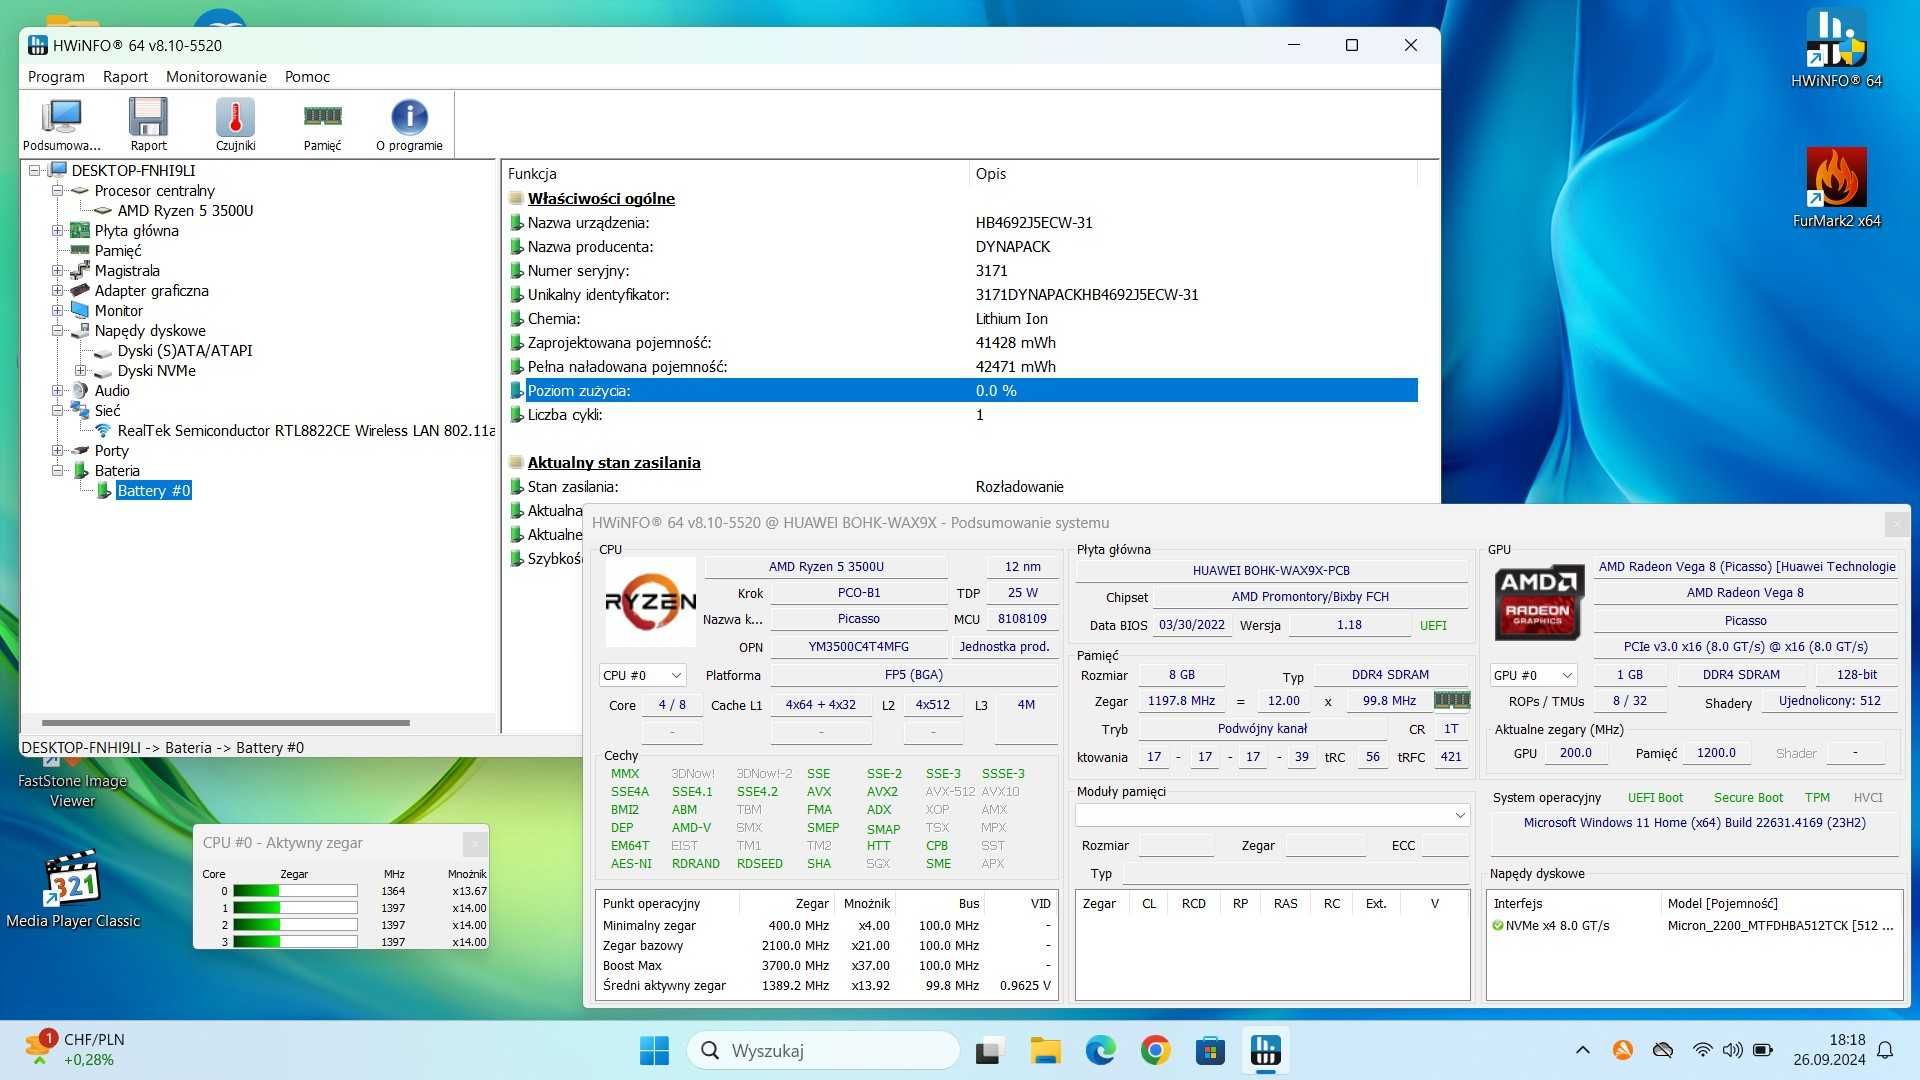Open the FastStone Image Viewer desktop shortcut

72,780
